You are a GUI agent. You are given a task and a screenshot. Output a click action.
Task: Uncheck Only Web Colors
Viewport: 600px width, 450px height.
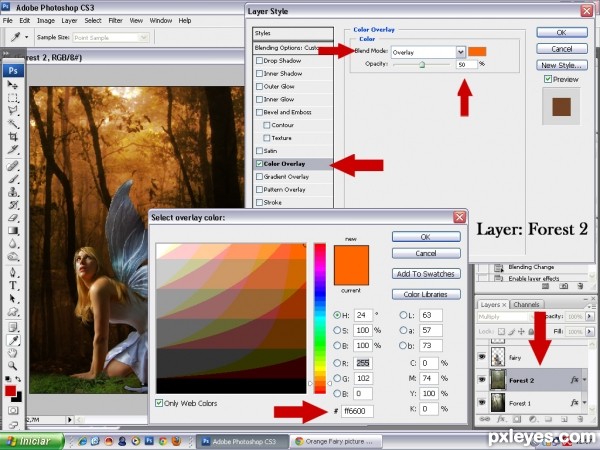159,403
